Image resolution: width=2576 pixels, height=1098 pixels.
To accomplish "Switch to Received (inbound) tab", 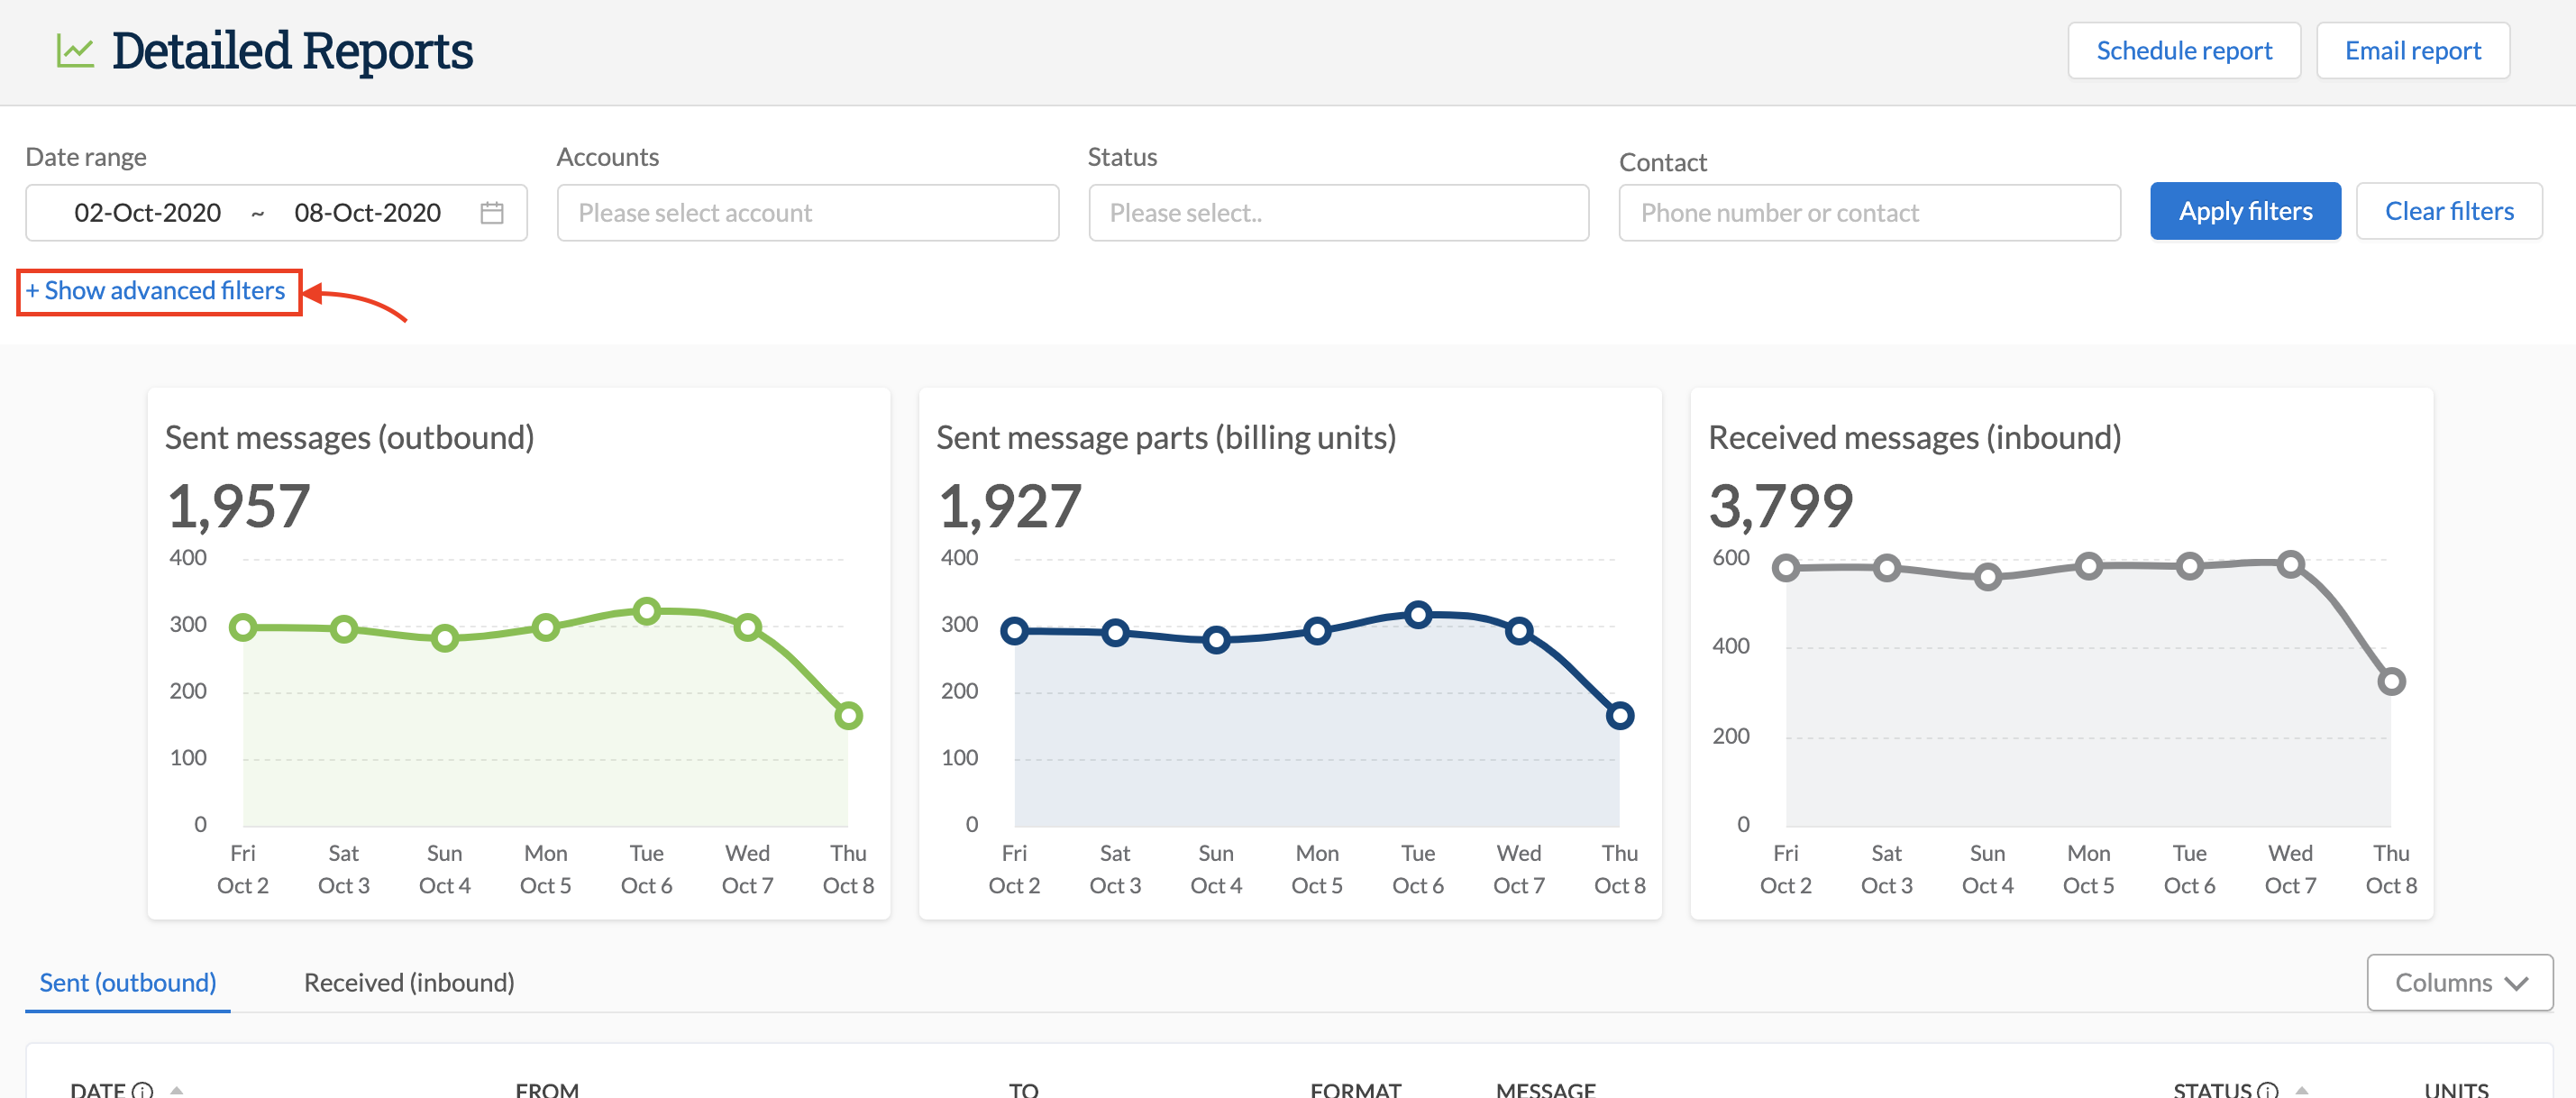I will point(409,982).
